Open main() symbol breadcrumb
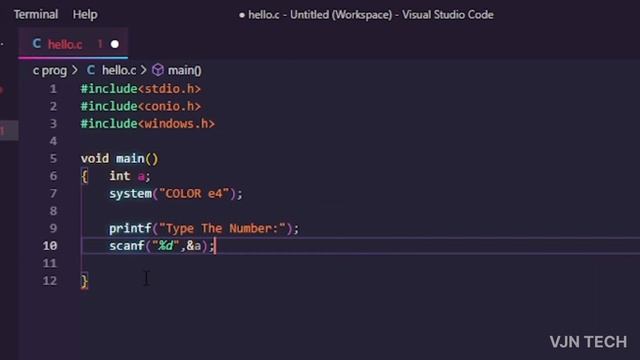 (x=184, y=71)
